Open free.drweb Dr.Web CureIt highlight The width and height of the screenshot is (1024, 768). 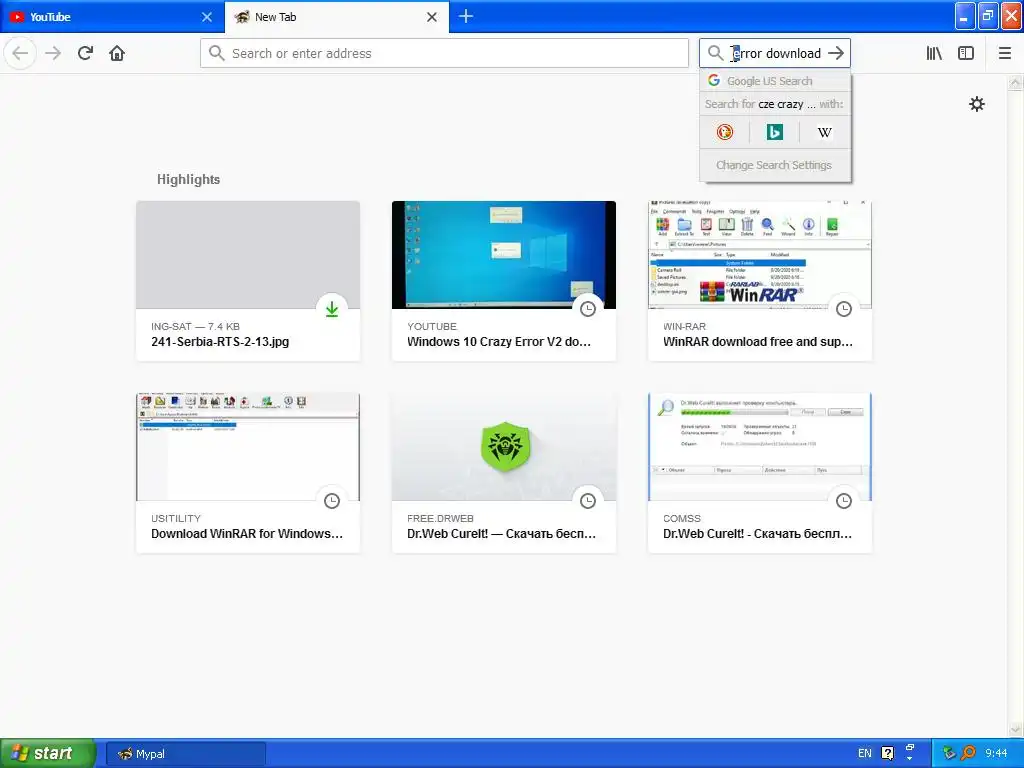504,473
